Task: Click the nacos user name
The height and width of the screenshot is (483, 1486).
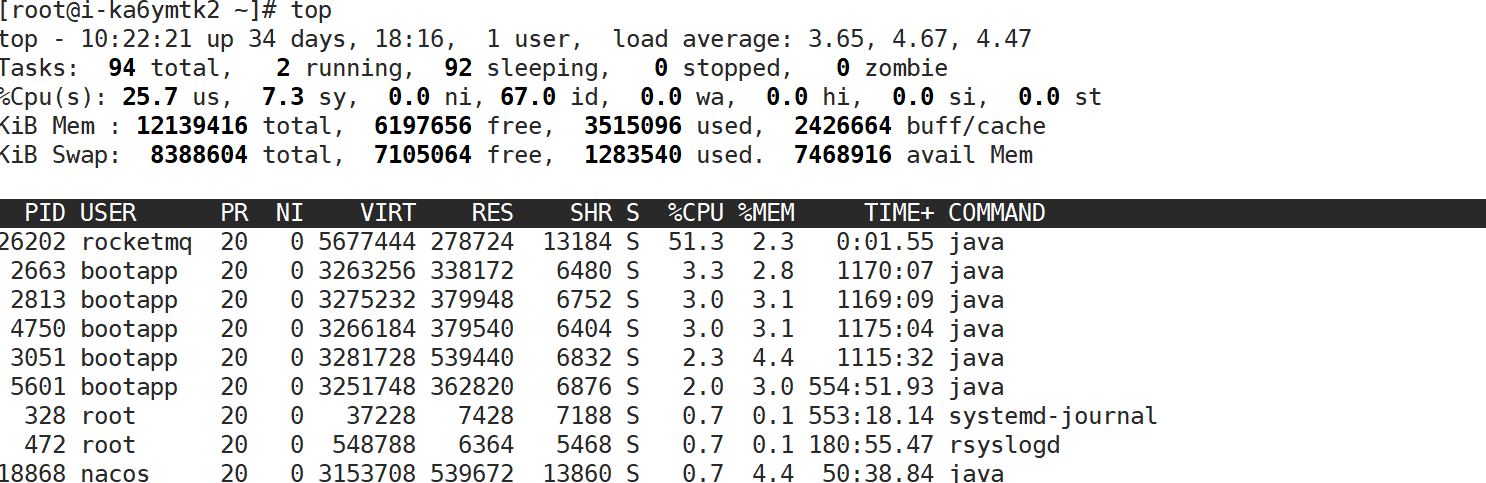Action: (x=115, y=473)
